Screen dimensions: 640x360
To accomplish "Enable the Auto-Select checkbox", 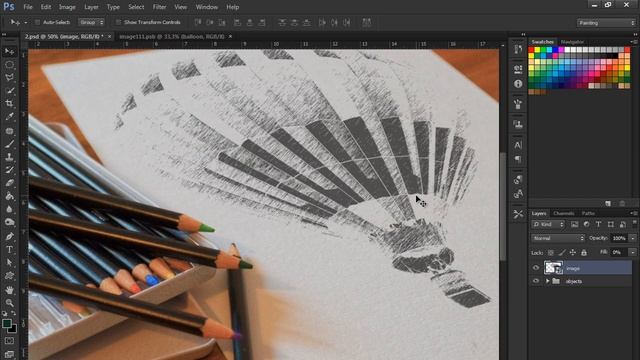I will coord(37,22).
